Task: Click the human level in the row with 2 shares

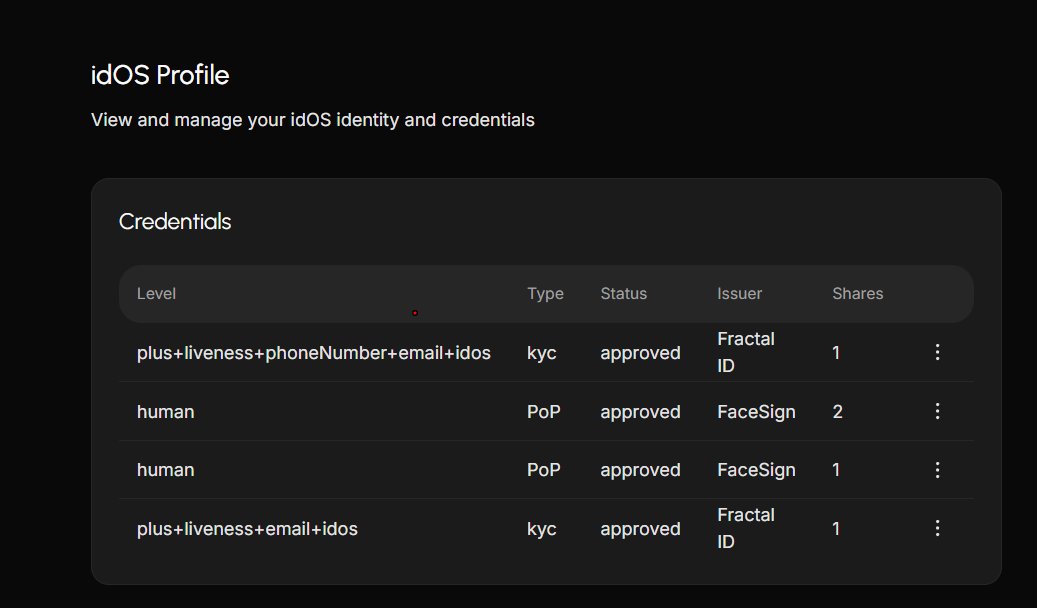Action: (165, 412)
